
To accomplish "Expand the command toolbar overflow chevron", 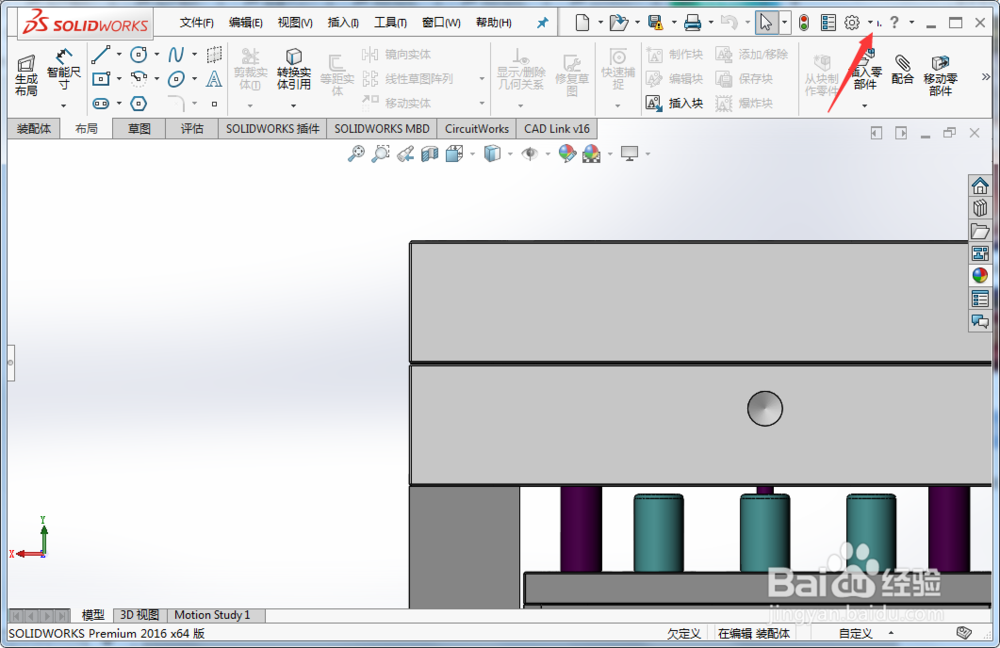I will coord(985,77).
